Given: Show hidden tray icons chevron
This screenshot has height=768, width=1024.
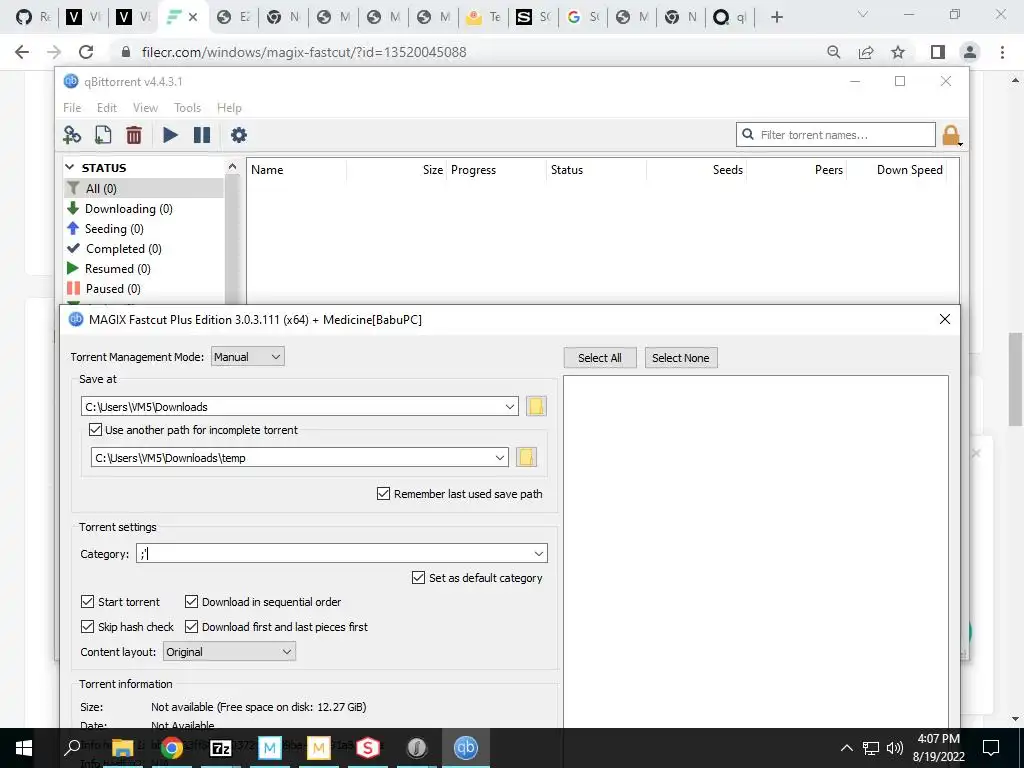Looking at the screenshot, I should point(846,748).
